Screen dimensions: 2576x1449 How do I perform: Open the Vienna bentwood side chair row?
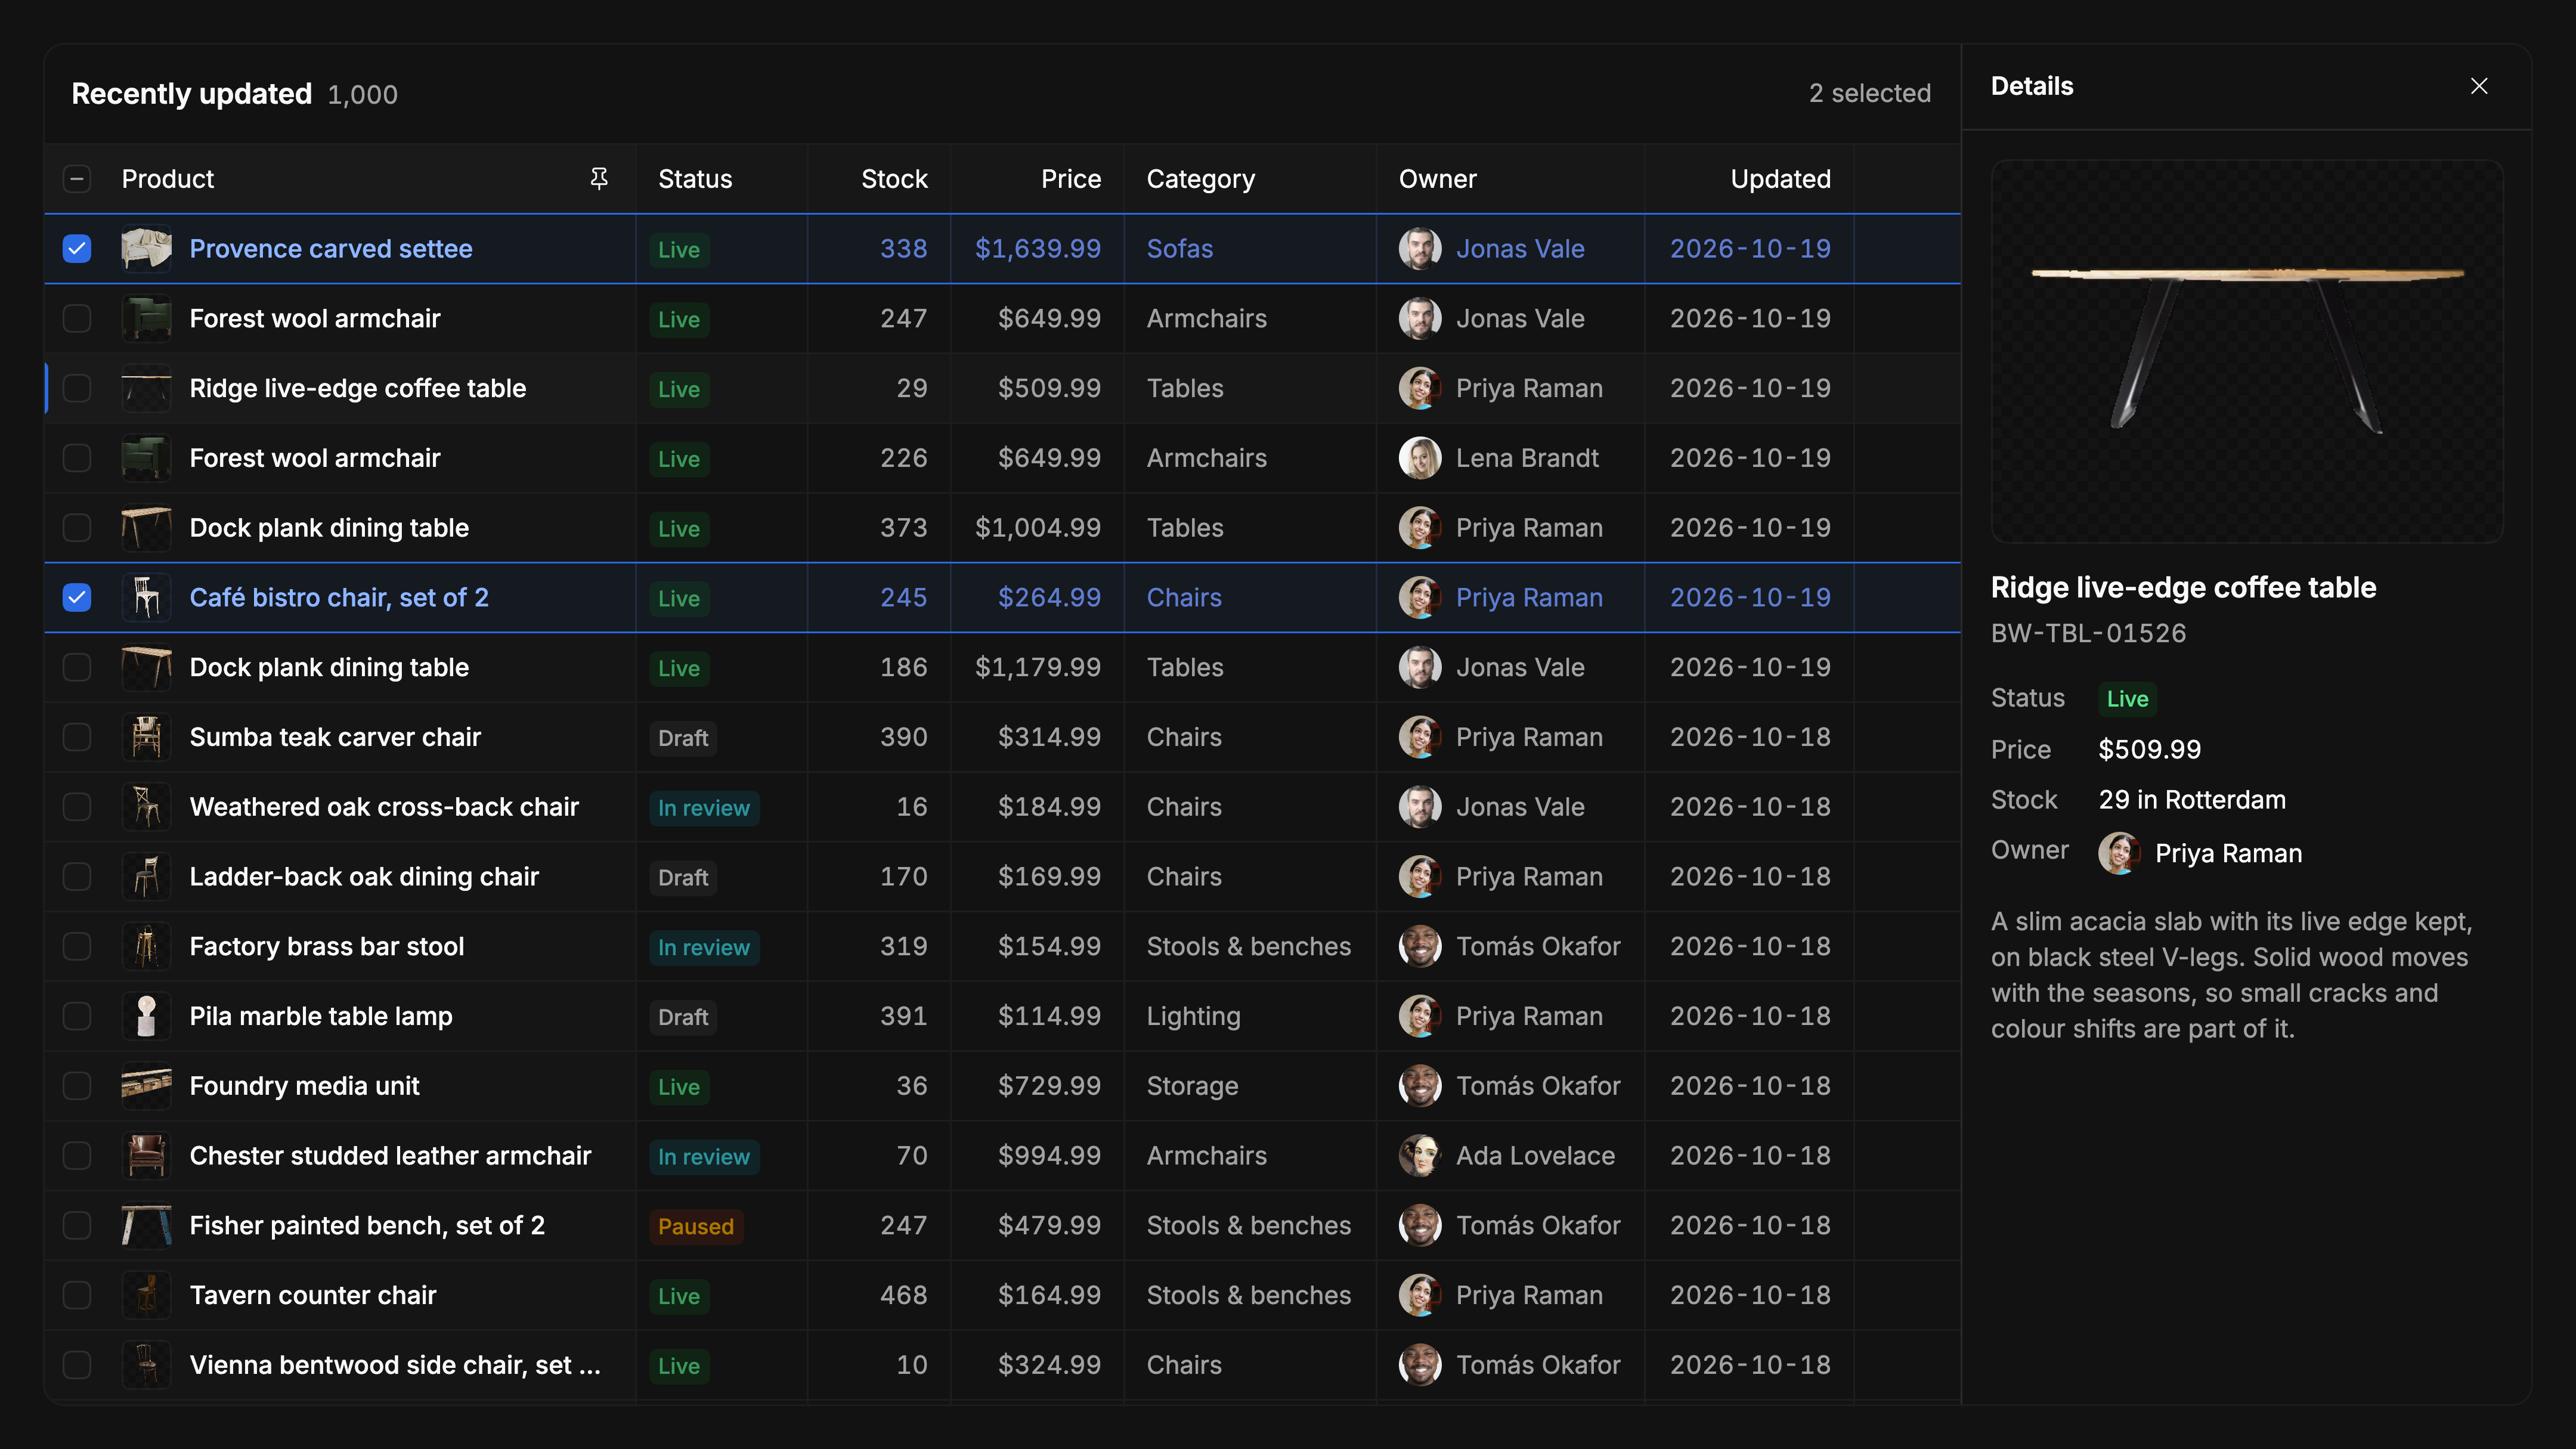[x=395, y=1365]
